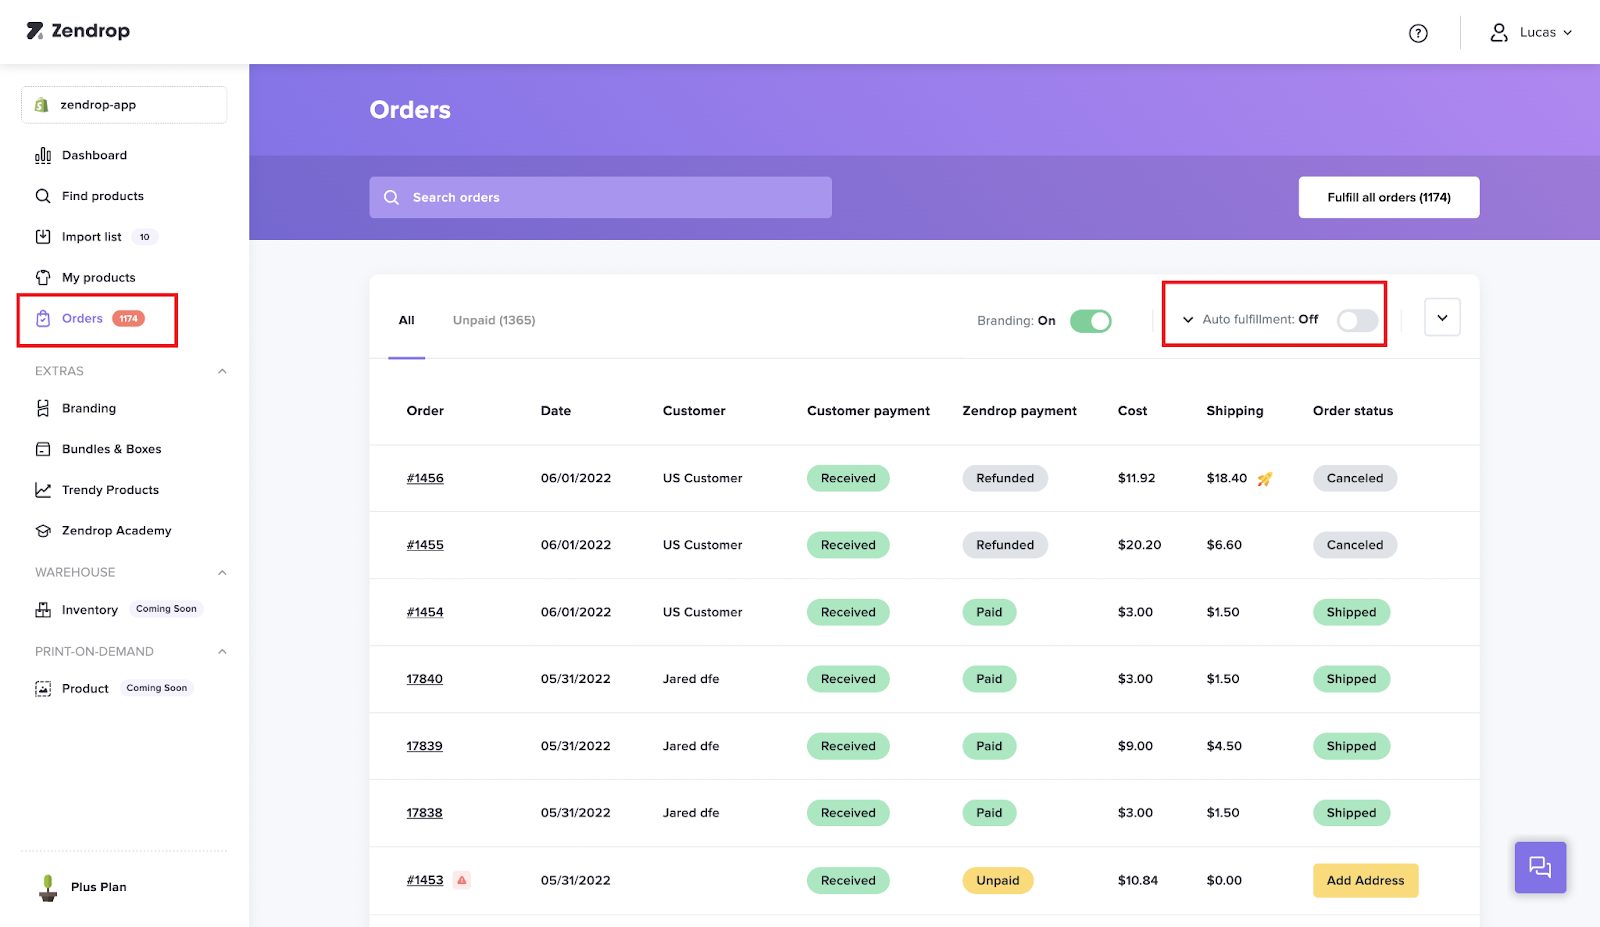Click the Customer payment column header
Viewport: 1600px width, 927px height.
pyautogui.click(x=868, y=411)
